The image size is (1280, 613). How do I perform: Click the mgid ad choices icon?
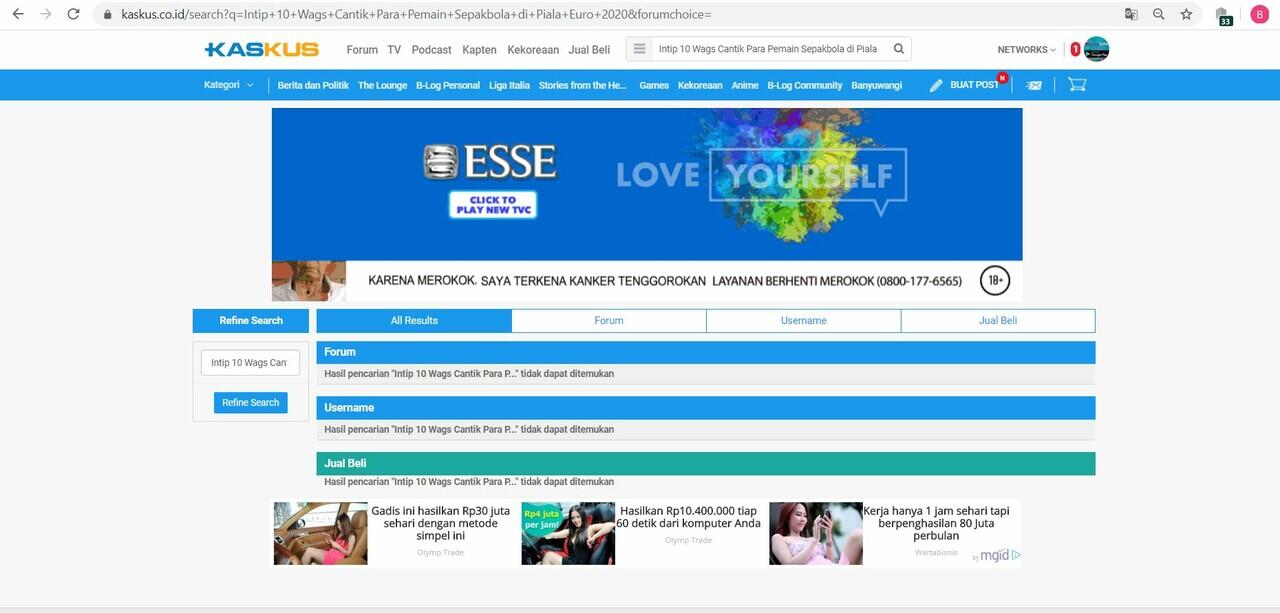pos(1016,555)
